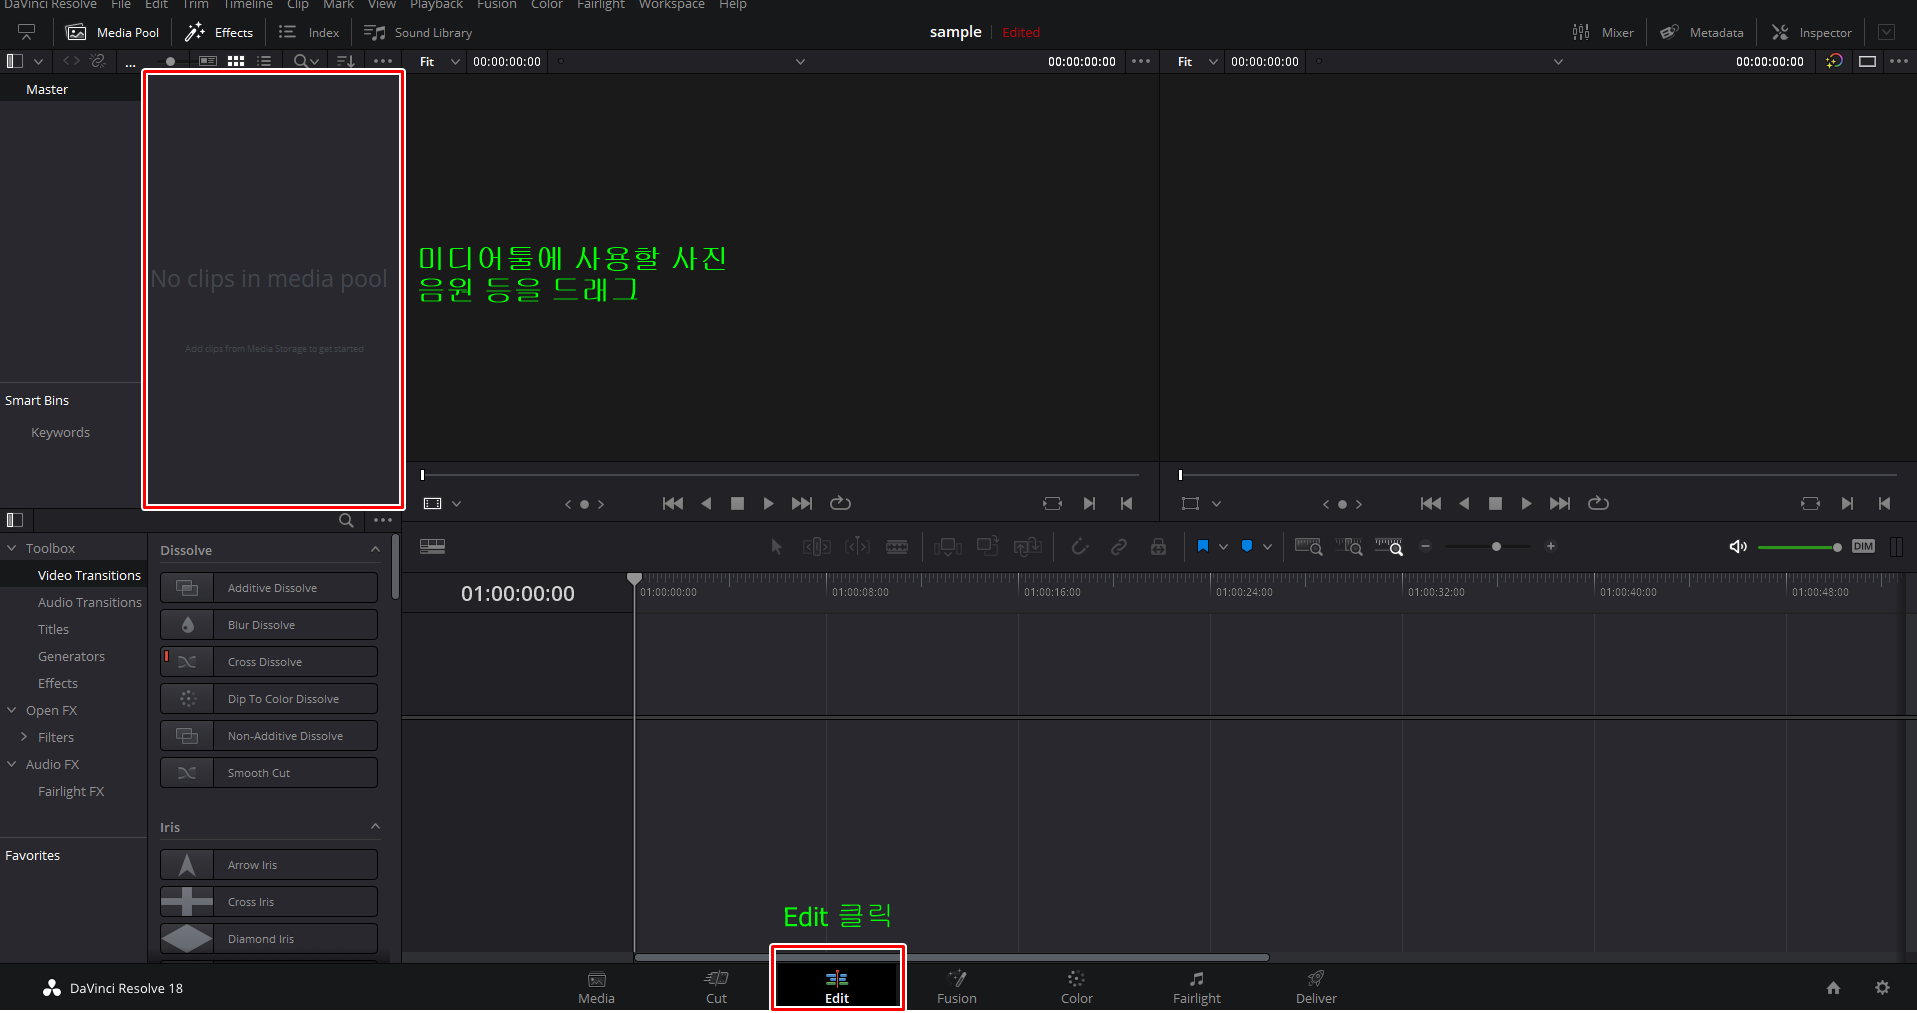Viewport: 1917px width, 1013px height.
Task: Switch to the Deliver page
Action: point(1317,987)
